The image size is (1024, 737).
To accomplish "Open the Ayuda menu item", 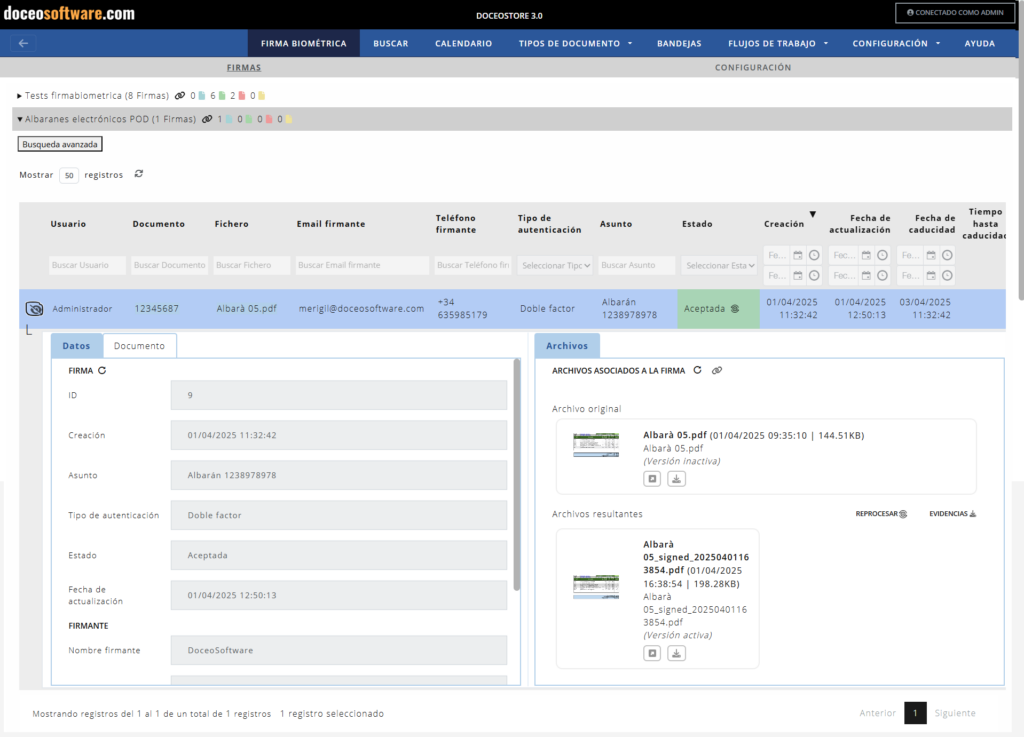I will pyautogui.click(x=980, y=43).
